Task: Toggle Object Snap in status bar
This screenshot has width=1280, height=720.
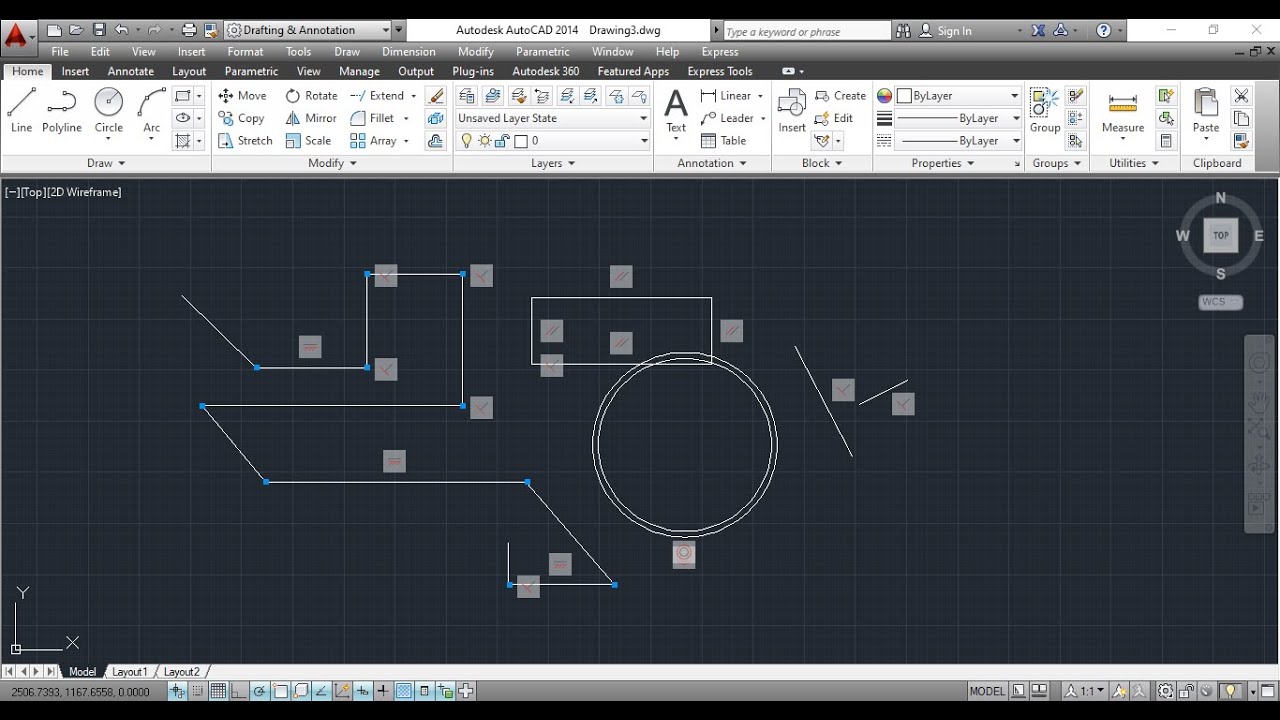Action: tap(280, 691)
